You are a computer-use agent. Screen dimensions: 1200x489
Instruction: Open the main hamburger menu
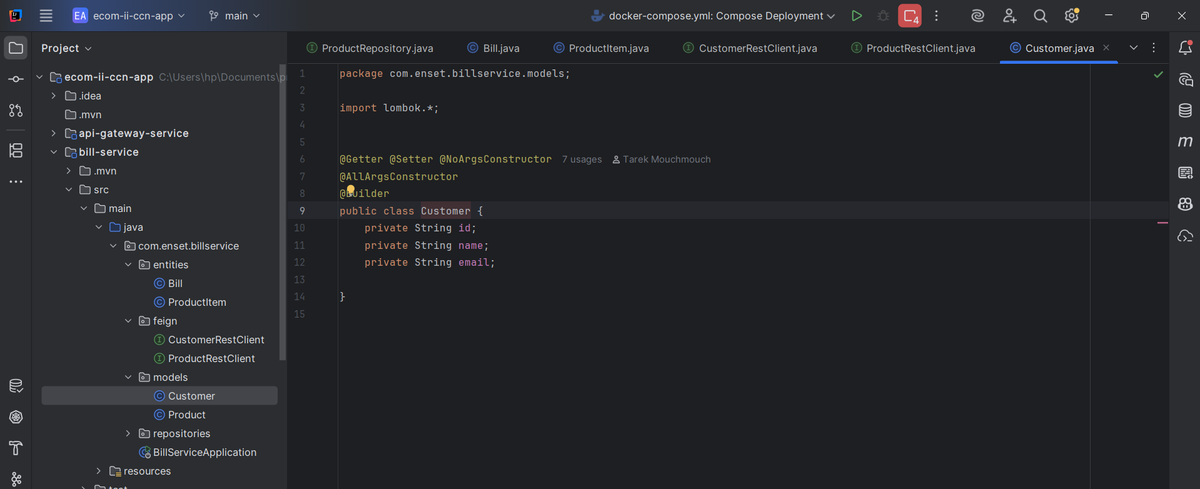point(46,16)
